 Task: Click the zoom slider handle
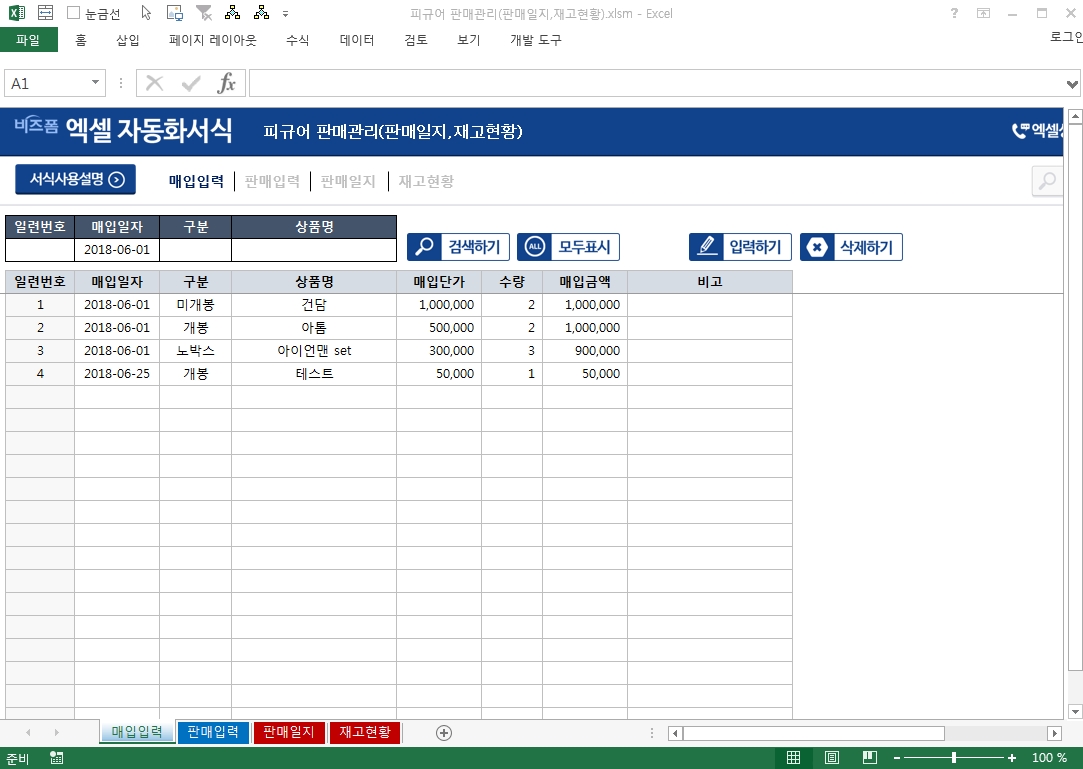tap(954, 758)
